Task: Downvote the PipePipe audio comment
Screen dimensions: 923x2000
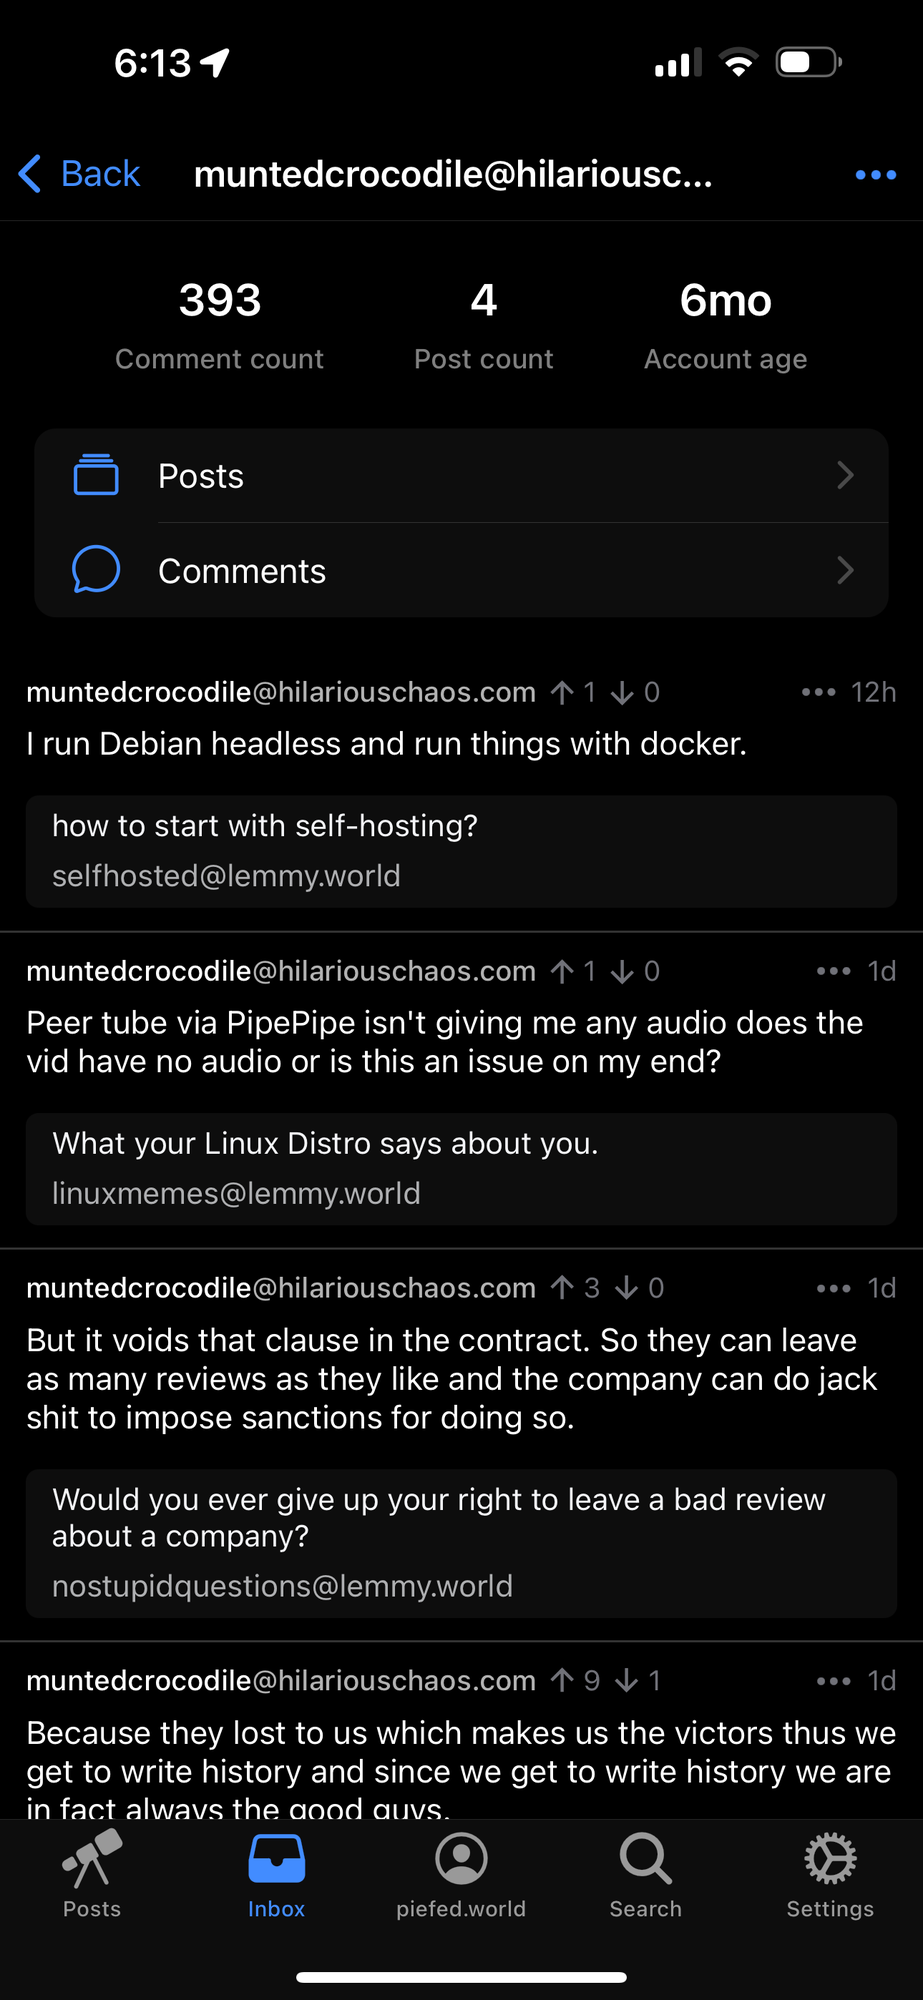Action: (622, 971)
